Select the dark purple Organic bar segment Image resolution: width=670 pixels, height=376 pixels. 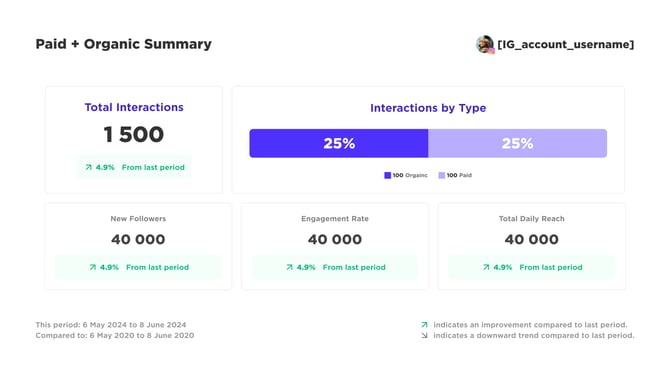(339, 143)
